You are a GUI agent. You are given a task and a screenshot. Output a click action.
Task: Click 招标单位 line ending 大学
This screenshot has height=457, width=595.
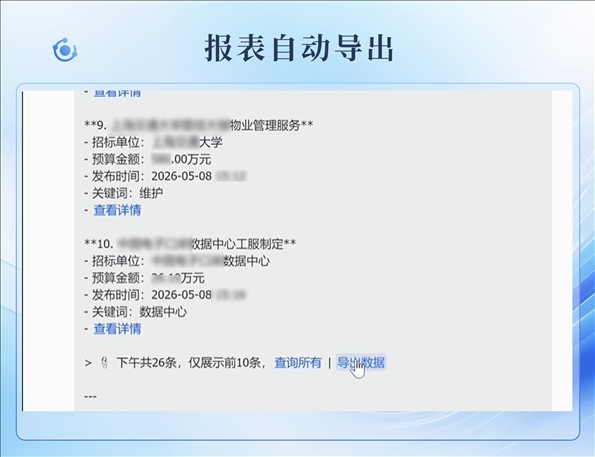coord(153,142)
